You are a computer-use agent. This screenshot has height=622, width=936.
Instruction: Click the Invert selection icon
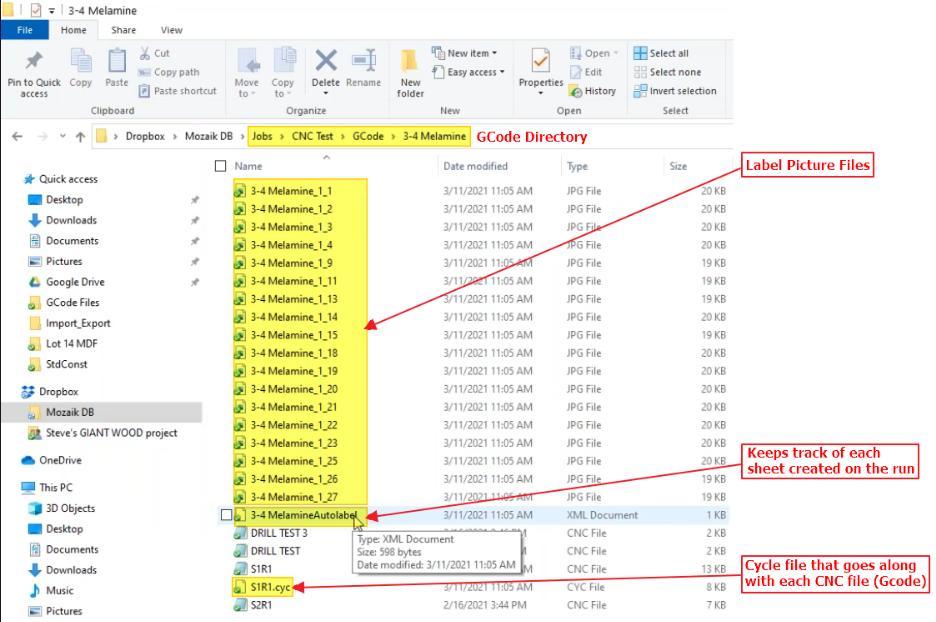point(641,91)
